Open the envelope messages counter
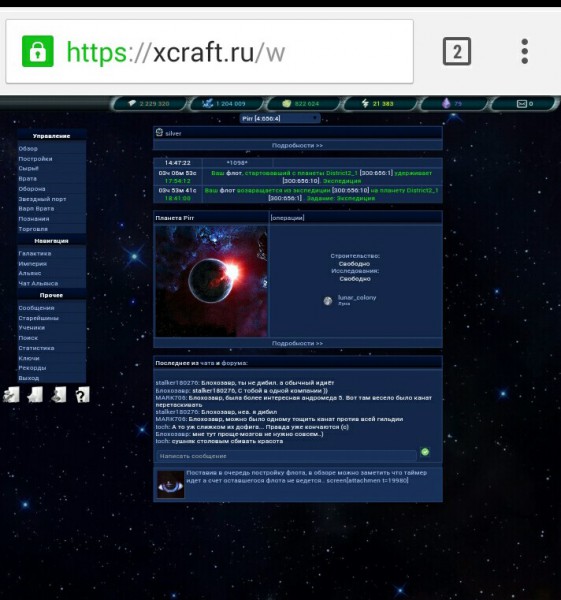The width and height of the screenshot is (561, 600). [x=522, y=104]
